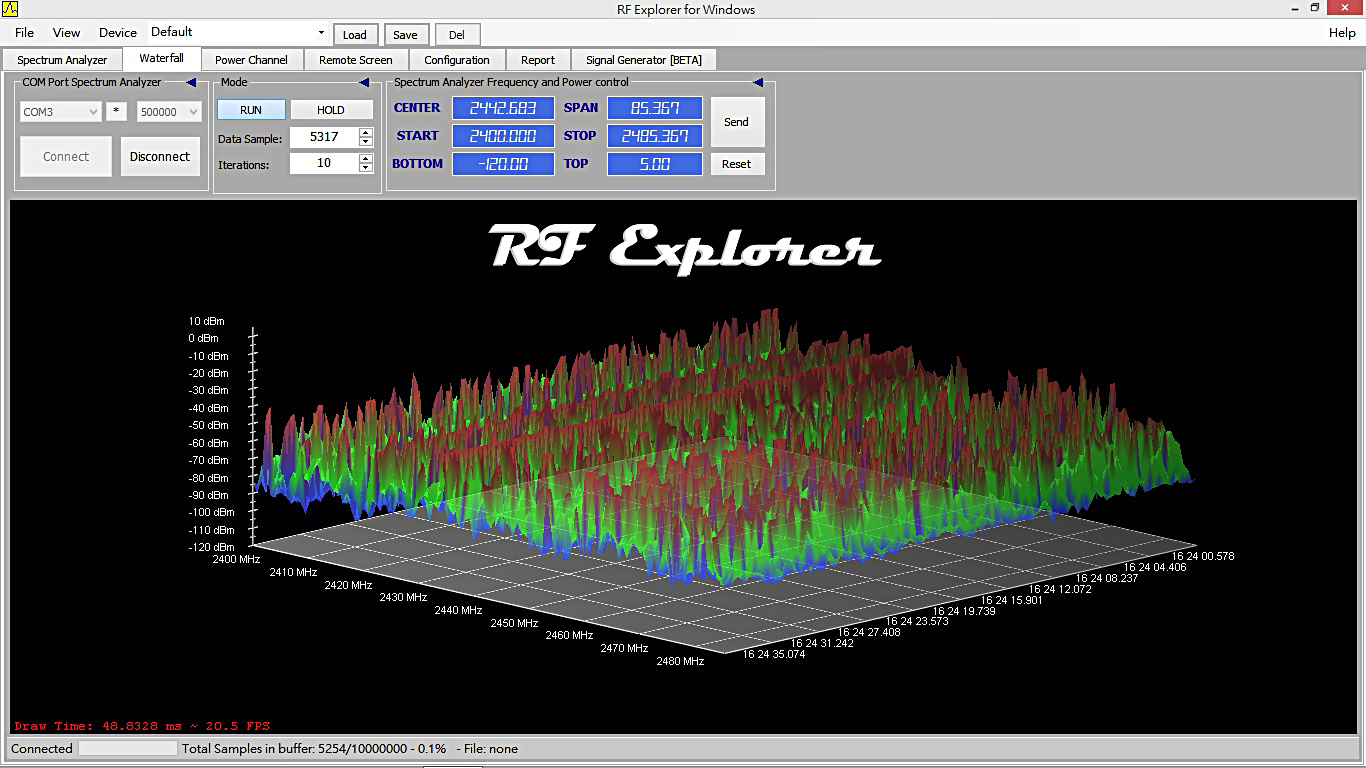
Task: Click the Reset button
Action: coord(737,164)
